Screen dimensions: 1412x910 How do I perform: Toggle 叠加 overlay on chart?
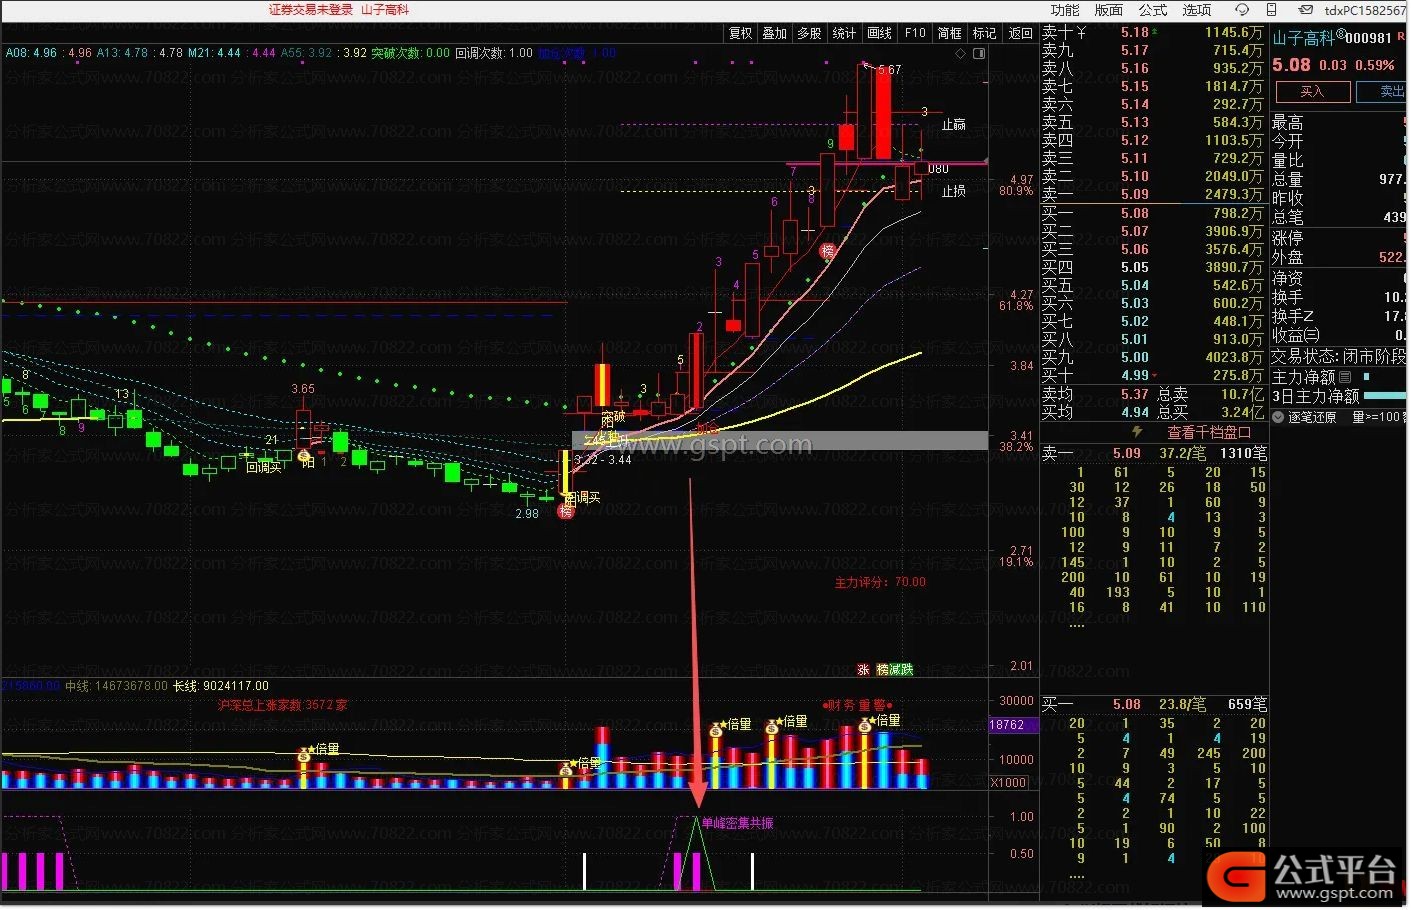pos(775,33)
